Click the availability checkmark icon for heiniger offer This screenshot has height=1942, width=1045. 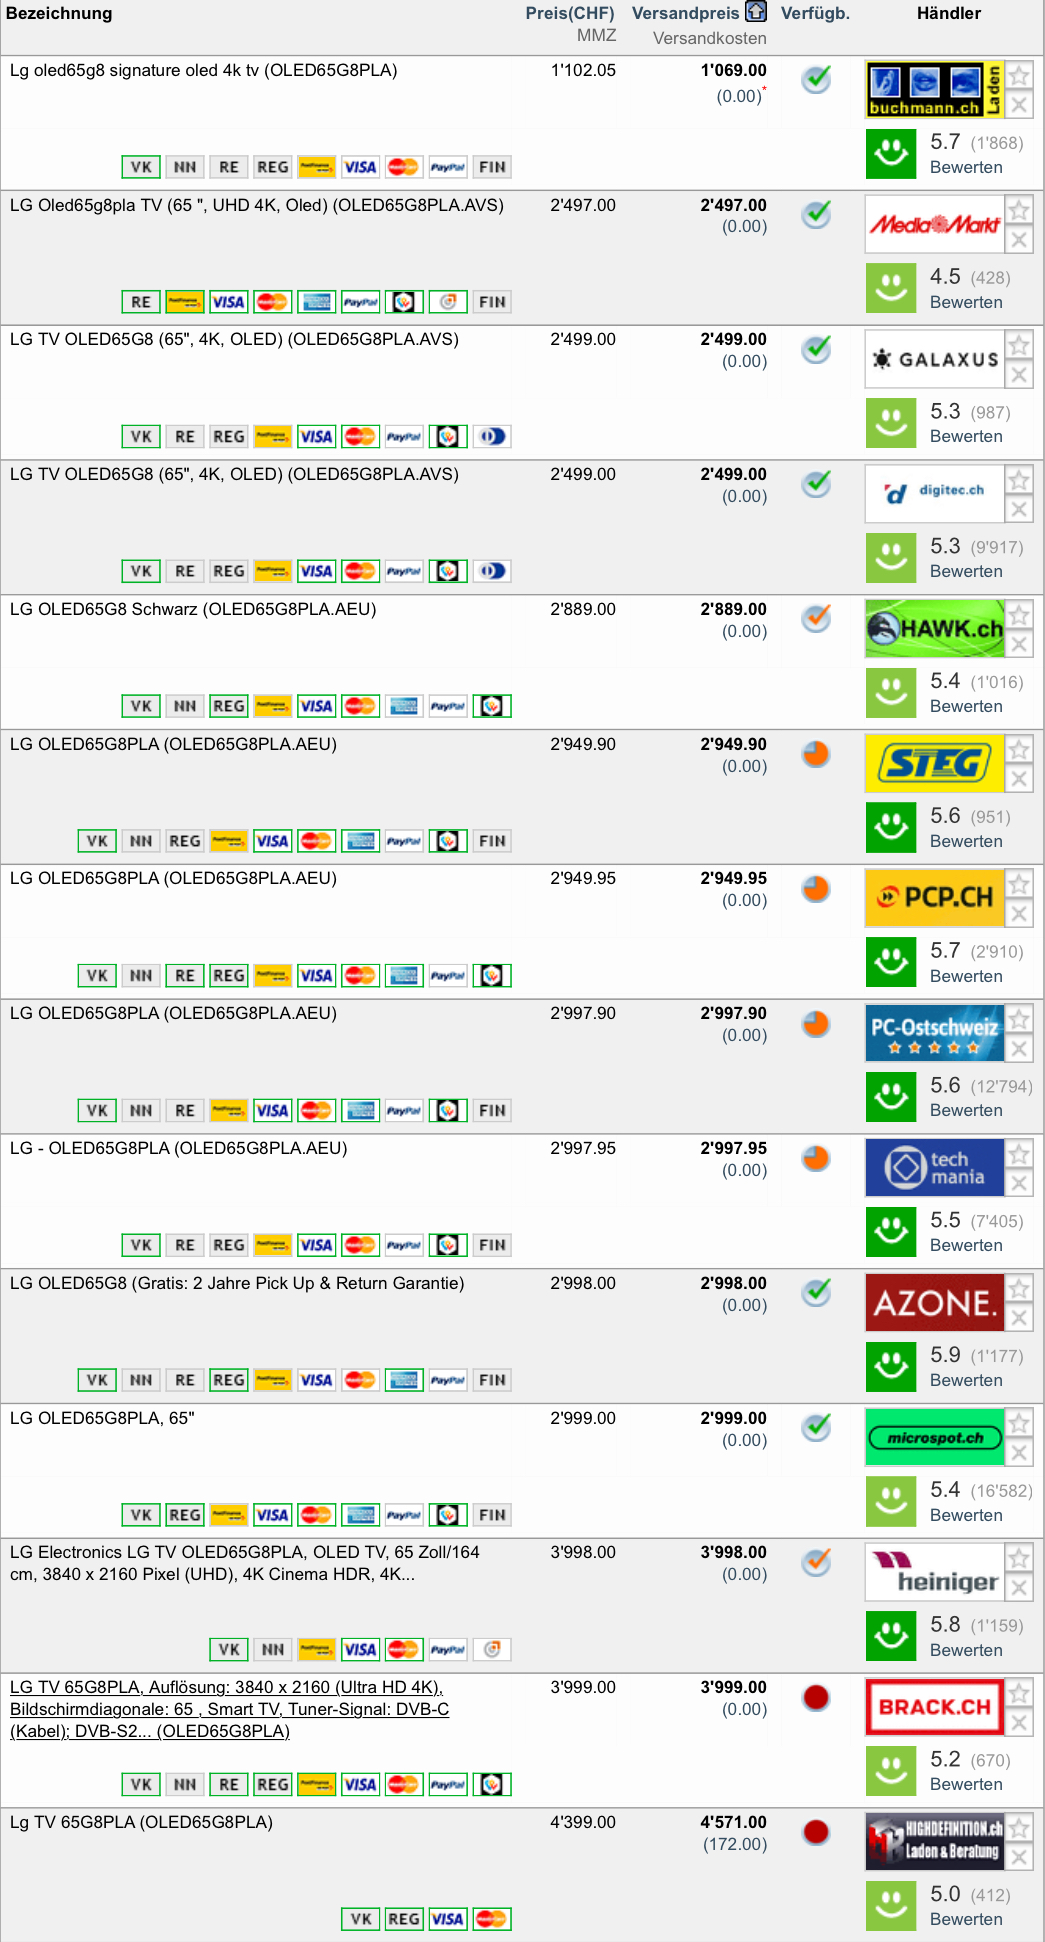[816, 1562]
